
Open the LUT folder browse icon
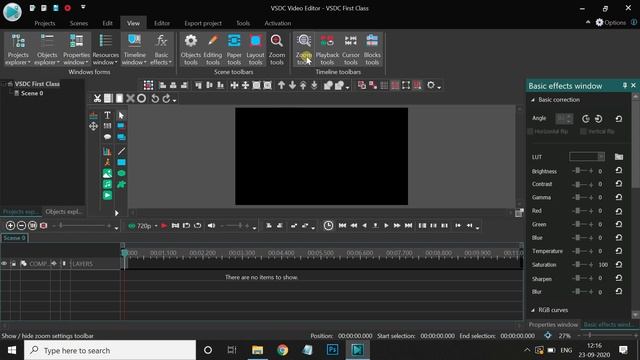click(x=619, y=157)
